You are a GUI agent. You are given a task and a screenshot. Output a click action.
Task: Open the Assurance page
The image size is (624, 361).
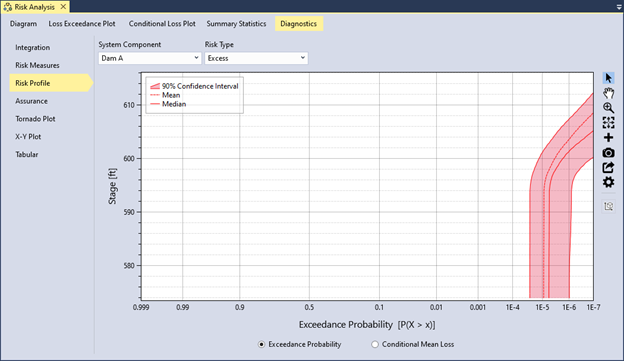pyautogui.click(x=31, y=101)
